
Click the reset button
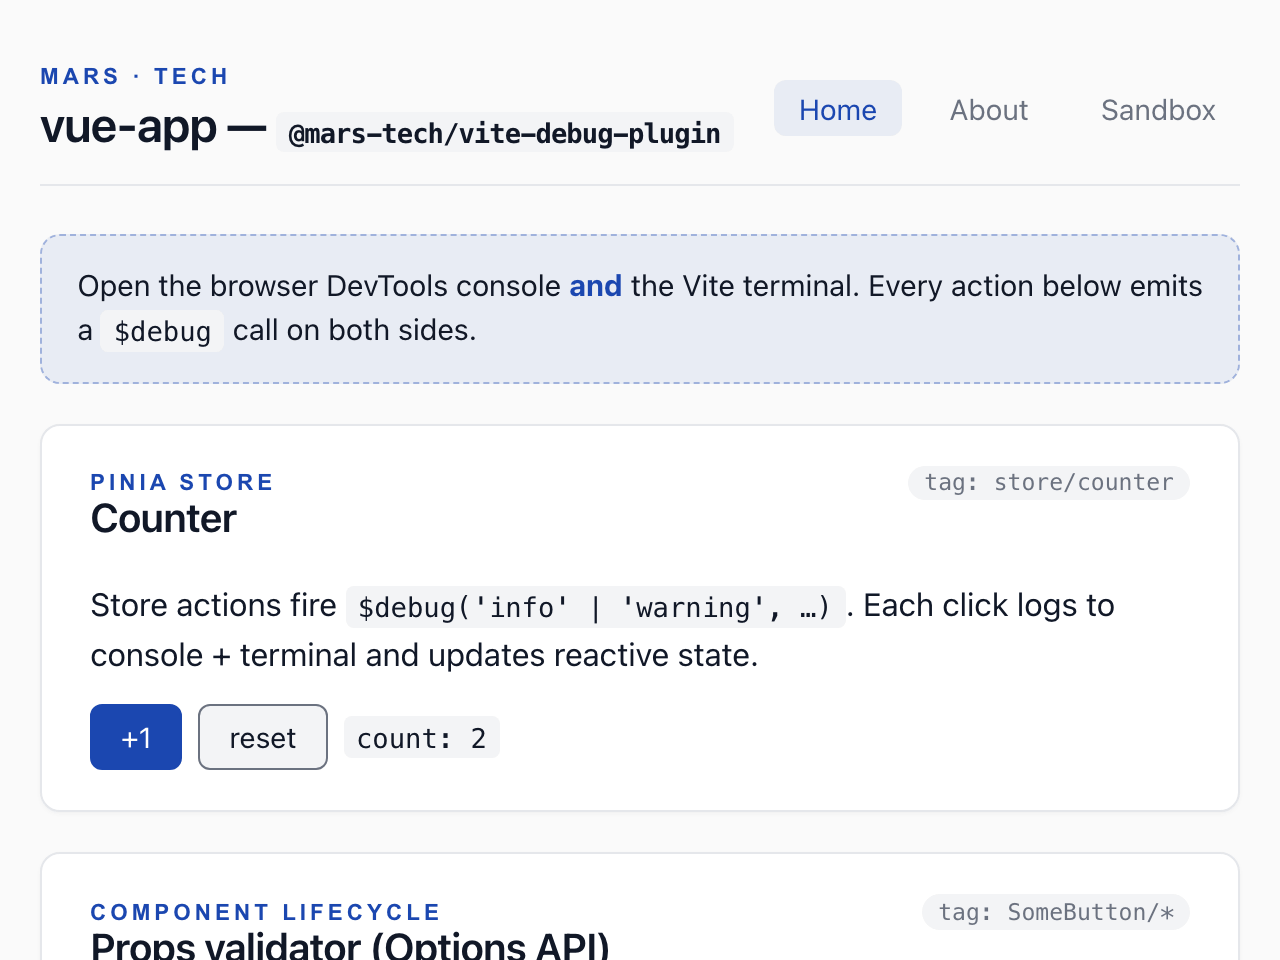point(263,737)
